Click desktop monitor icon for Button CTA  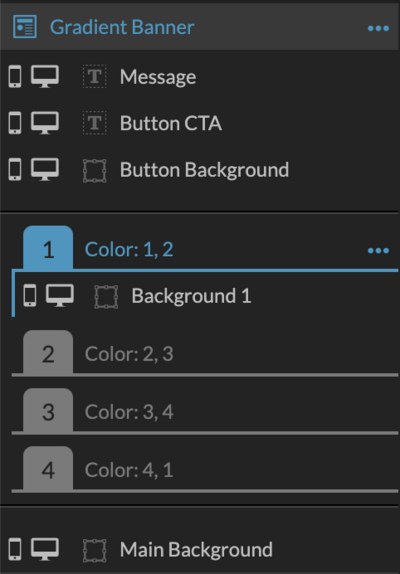click(x=45, y=123)
